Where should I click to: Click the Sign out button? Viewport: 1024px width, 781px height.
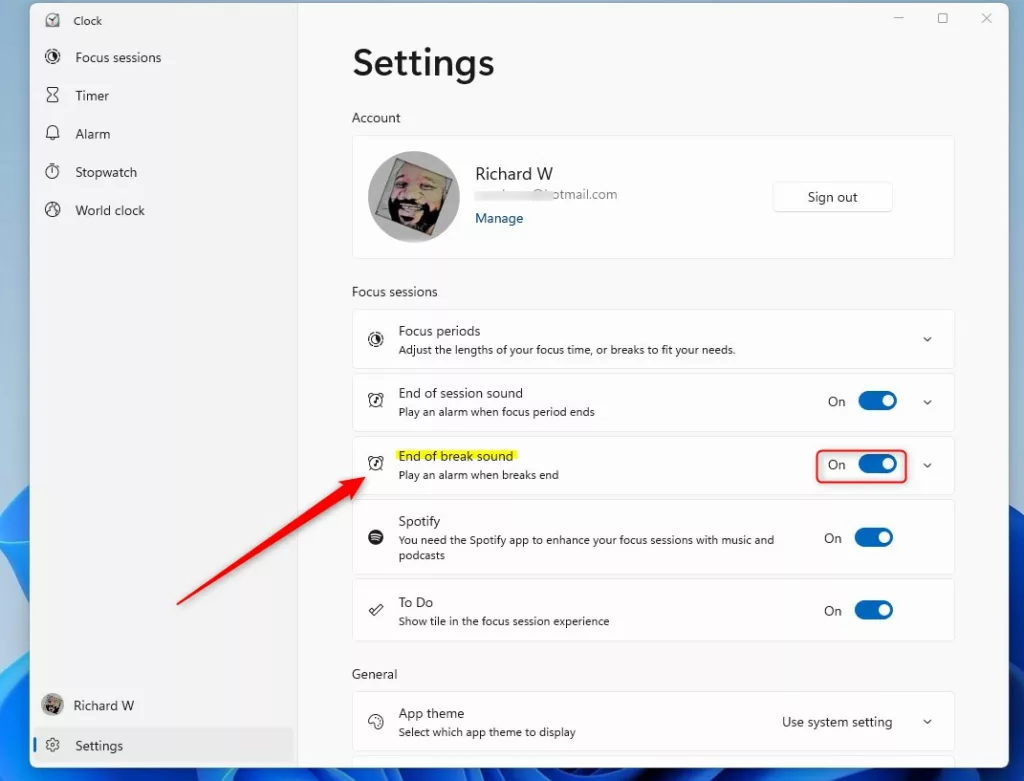(x=832, y=197)
